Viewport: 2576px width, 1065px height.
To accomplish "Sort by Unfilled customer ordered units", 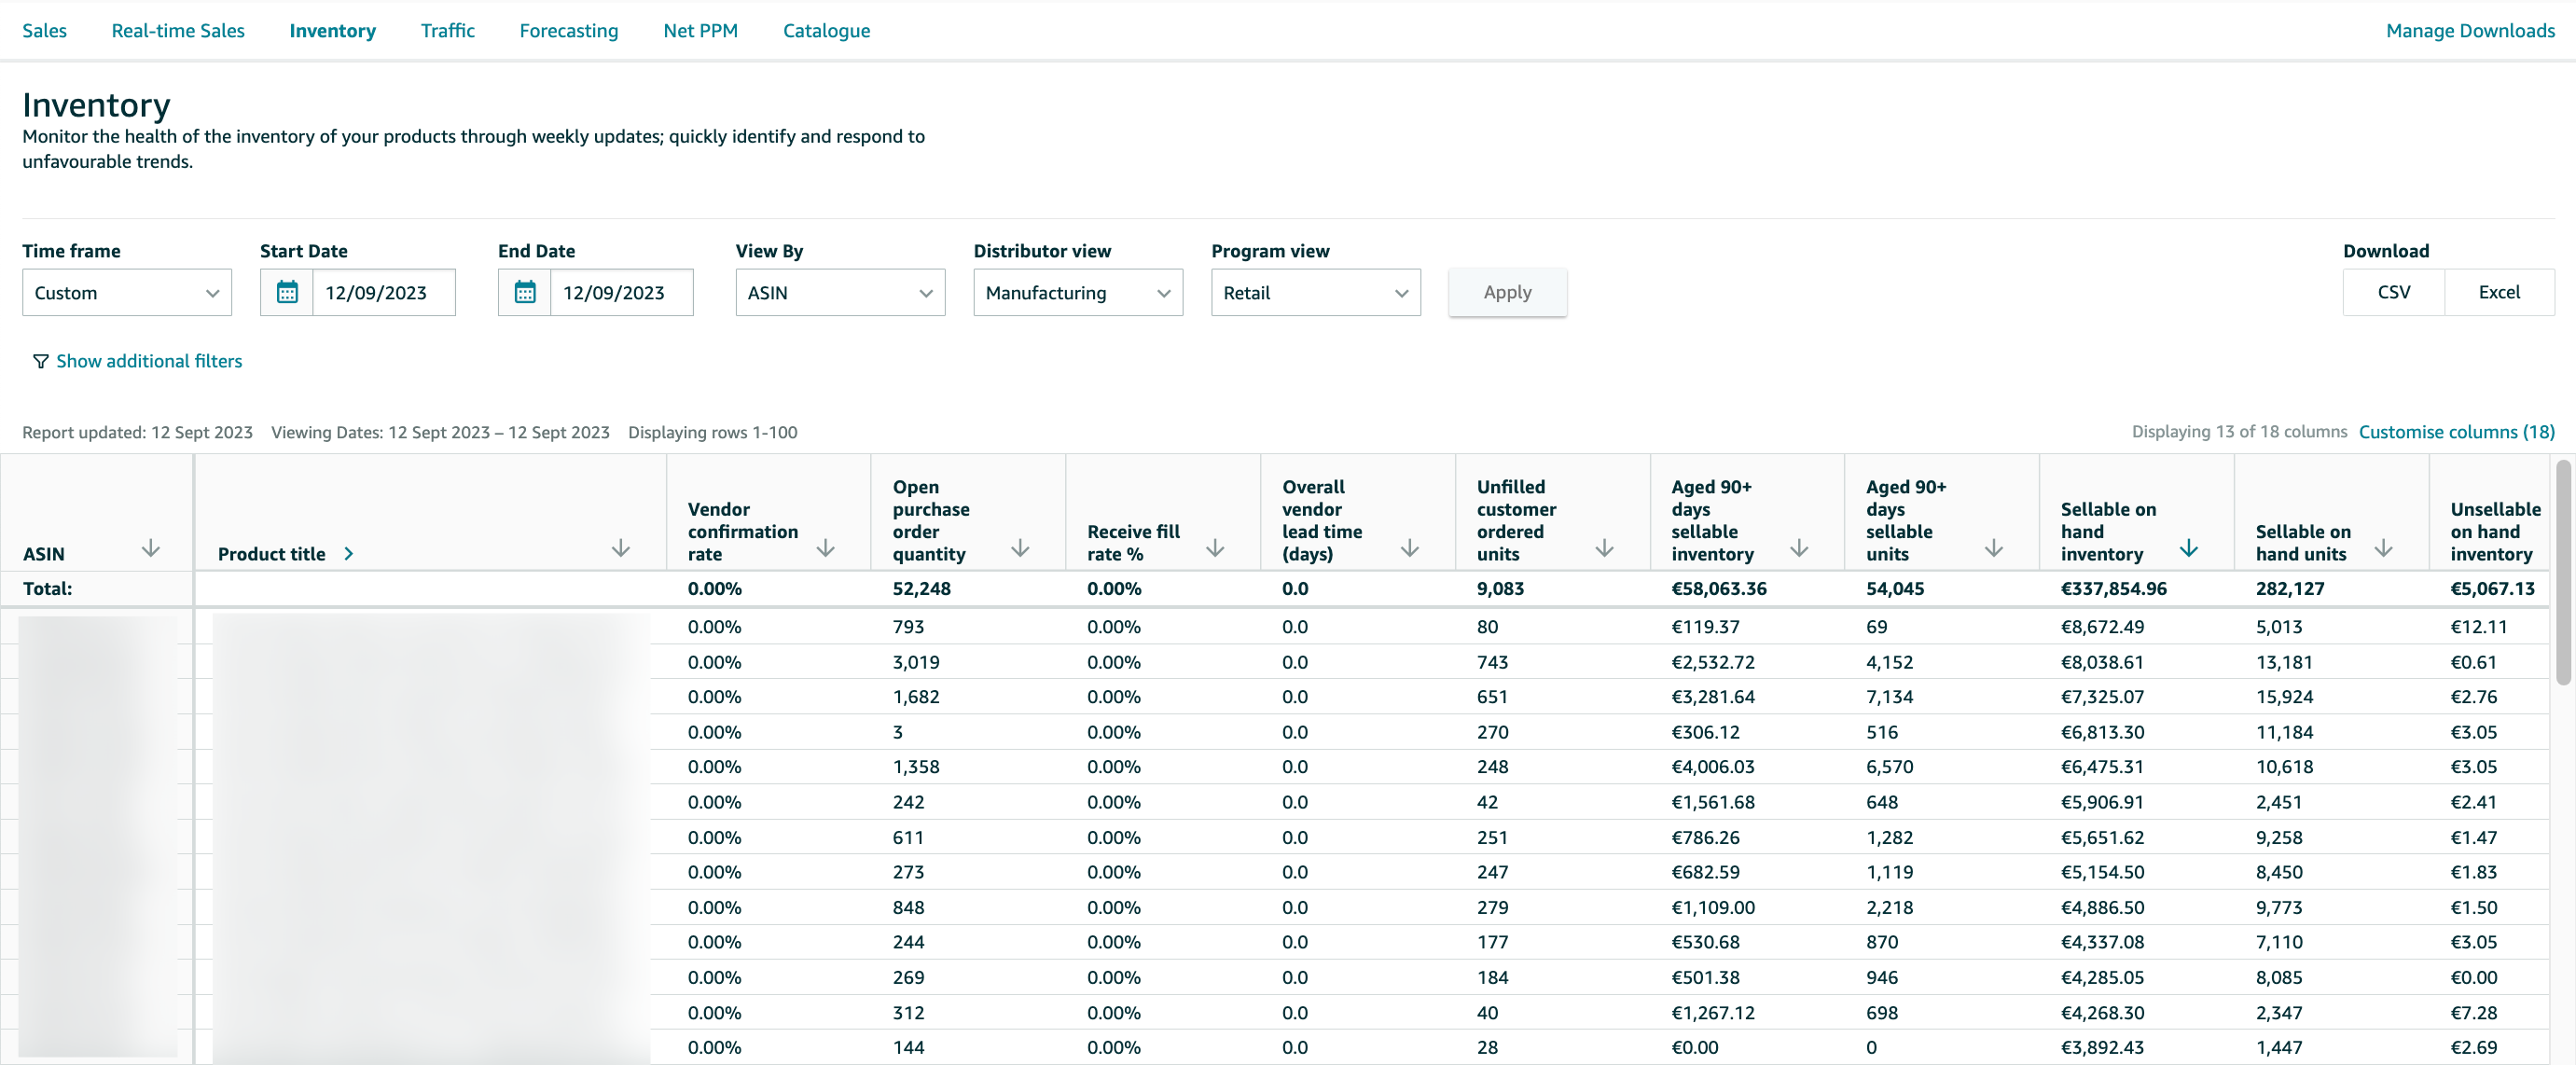I will pyautogui.click(x=1605, y=549).
